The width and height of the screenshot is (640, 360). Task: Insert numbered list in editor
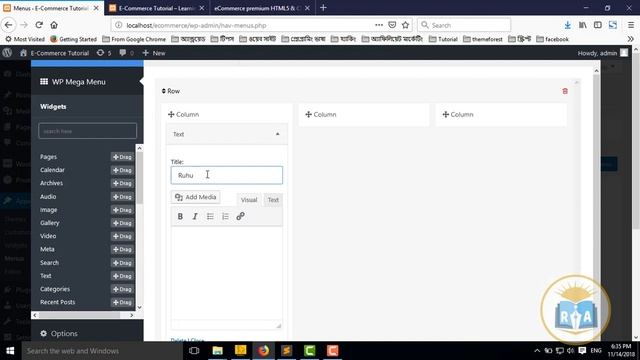225,216
